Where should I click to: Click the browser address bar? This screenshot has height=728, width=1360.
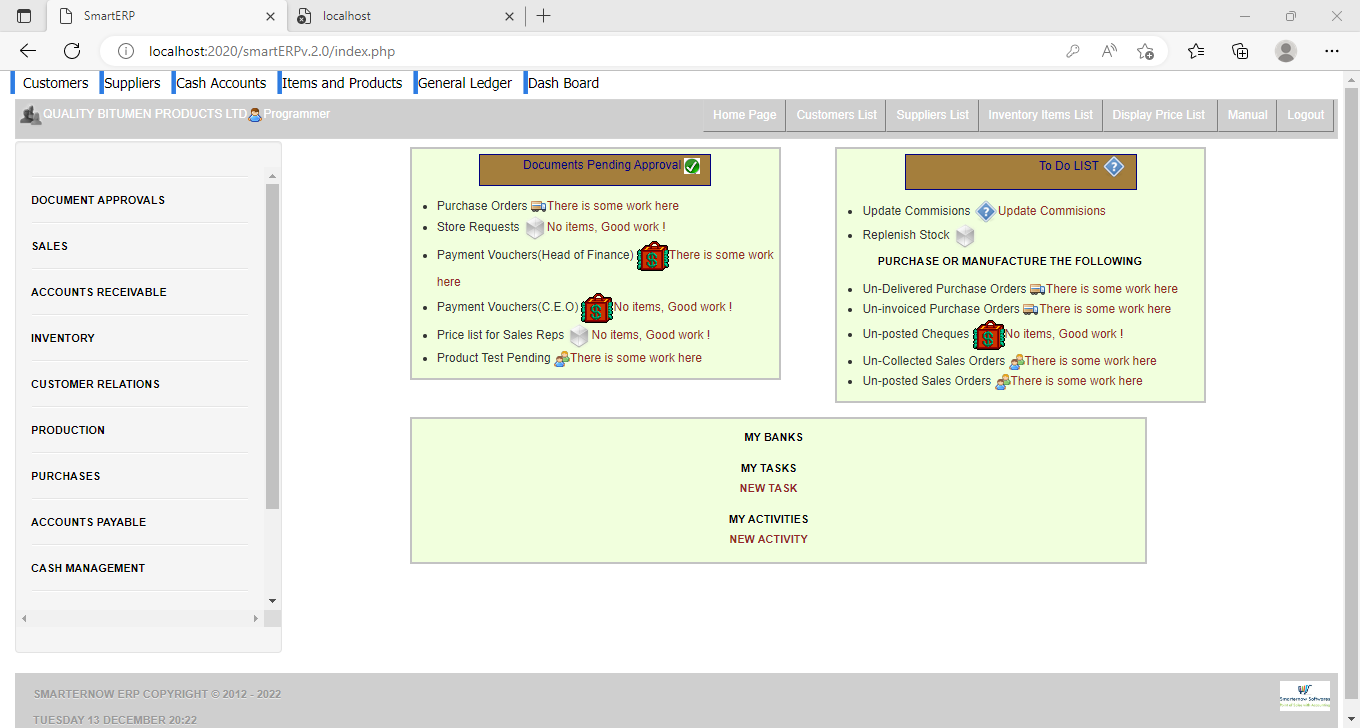(600, 51)
